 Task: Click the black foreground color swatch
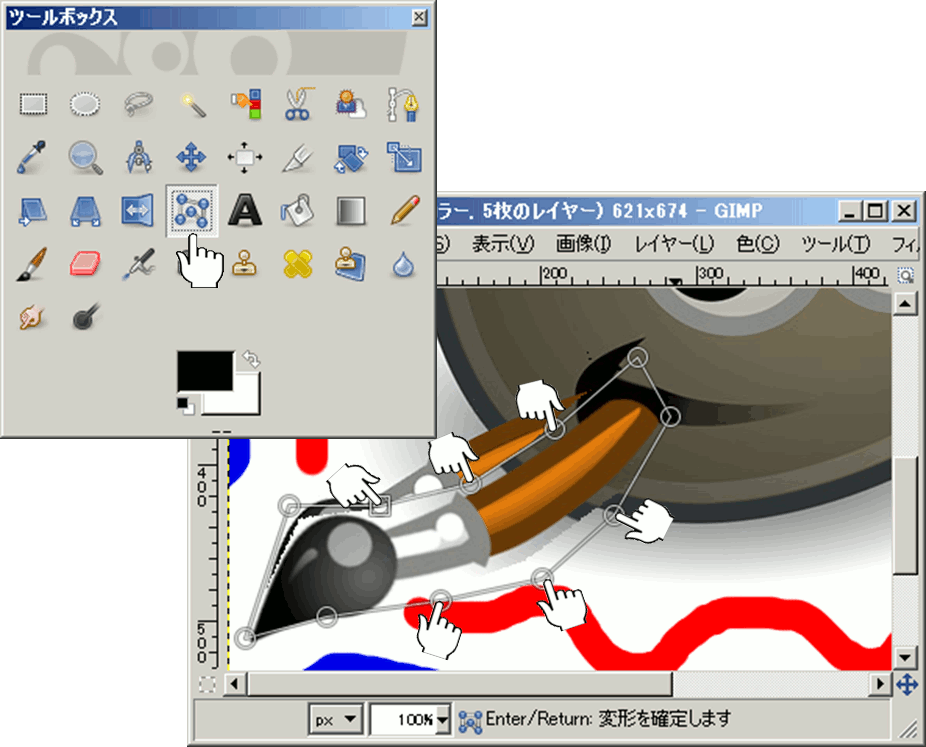click(x=203, y=371)
